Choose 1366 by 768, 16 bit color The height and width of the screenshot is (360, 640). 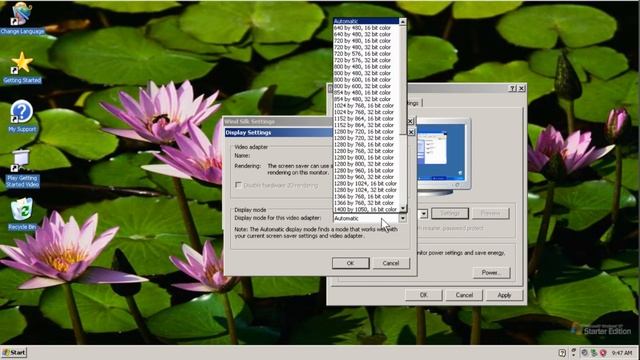pyautogui.click(x=366, y=196)
